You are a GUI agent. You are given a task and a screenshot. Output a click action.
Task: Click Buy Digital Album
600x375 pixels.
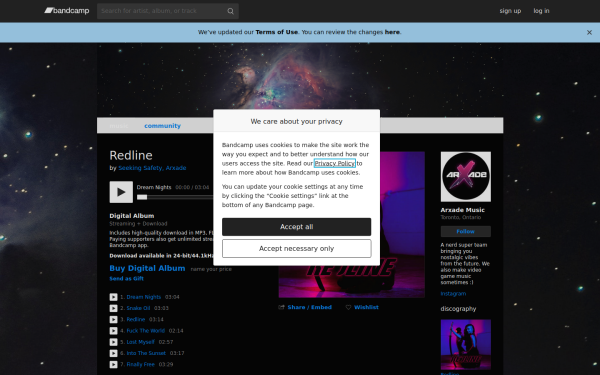click(x=147, y=268)
